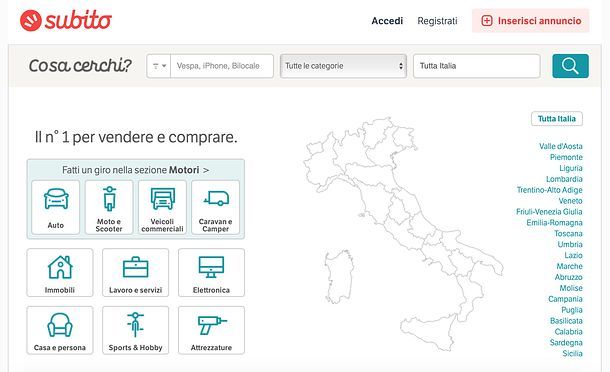Select Umbria region link
610x372 pixels.
tap(570, 244)
